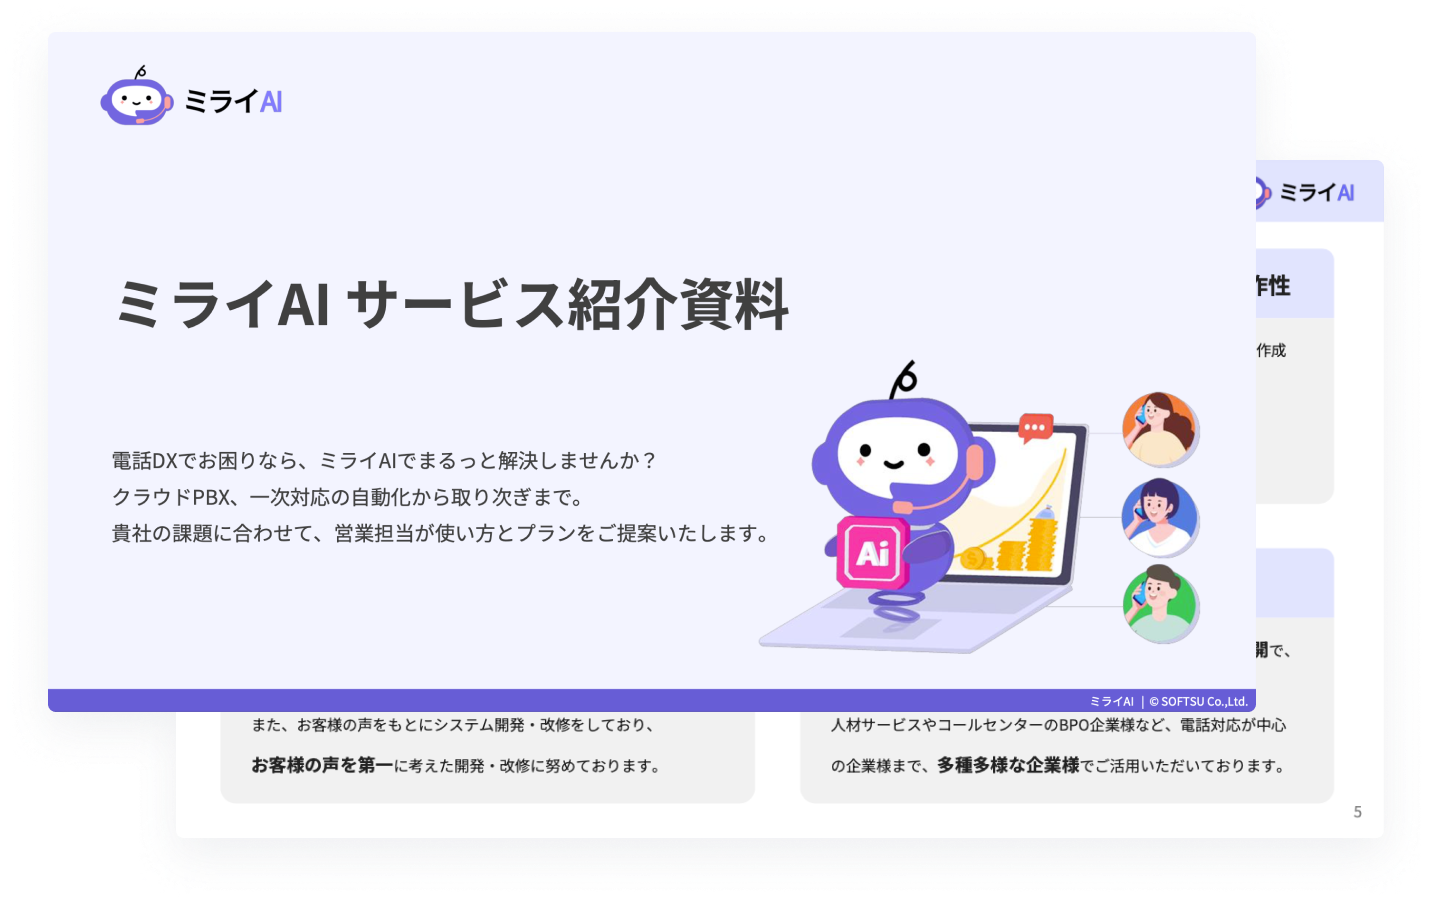Click the footer text © SOFTSU Co.,Ltd.
This screenshot has width=1432, height=902.
(x=1198, y=701)
